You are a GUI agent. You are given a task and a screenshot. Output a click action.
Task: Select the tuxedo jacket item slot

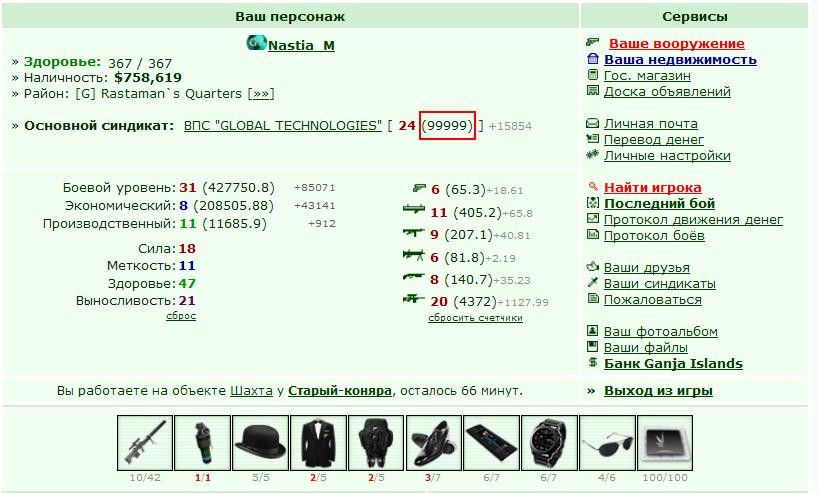click(x=318, y=443)
